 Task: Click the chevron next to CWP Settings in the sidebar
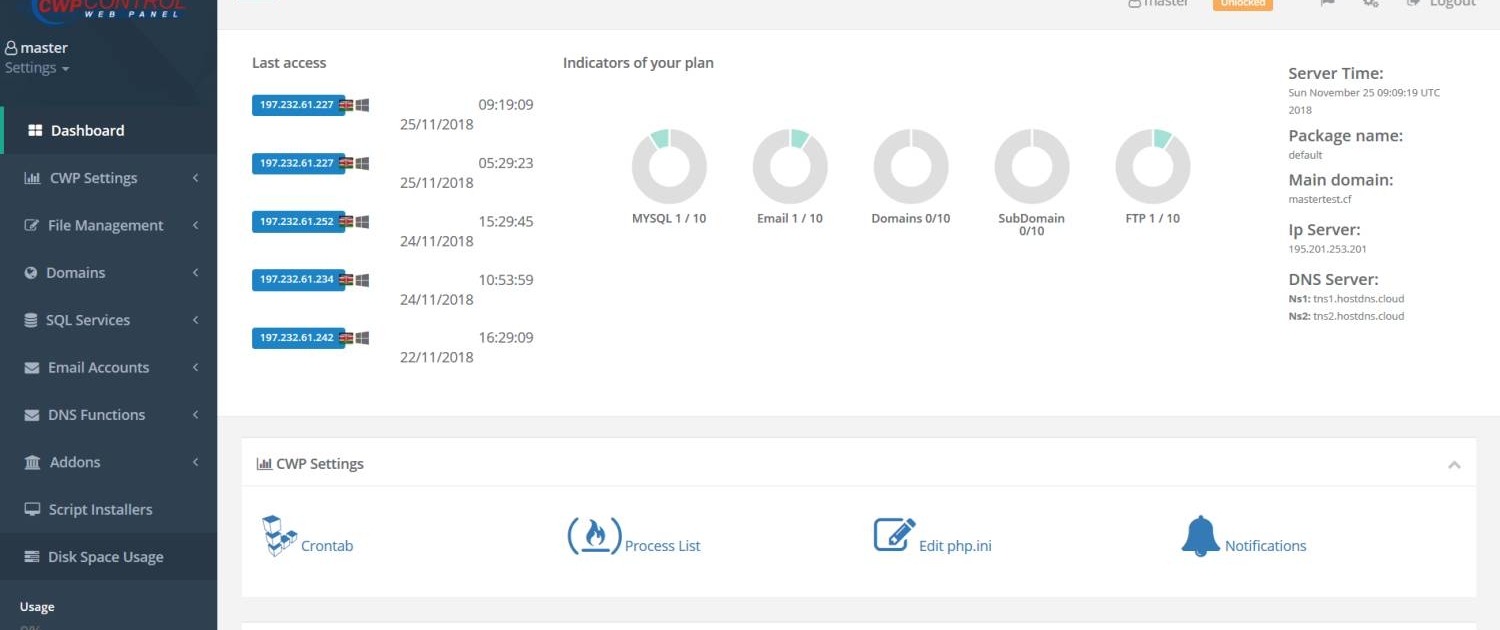tap(196, 178)
